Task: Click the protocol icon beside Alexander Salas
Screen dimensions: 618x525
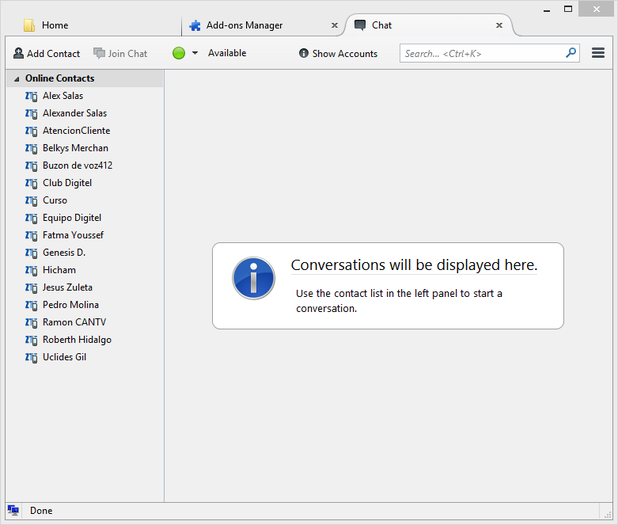Action: pos(31,114)
